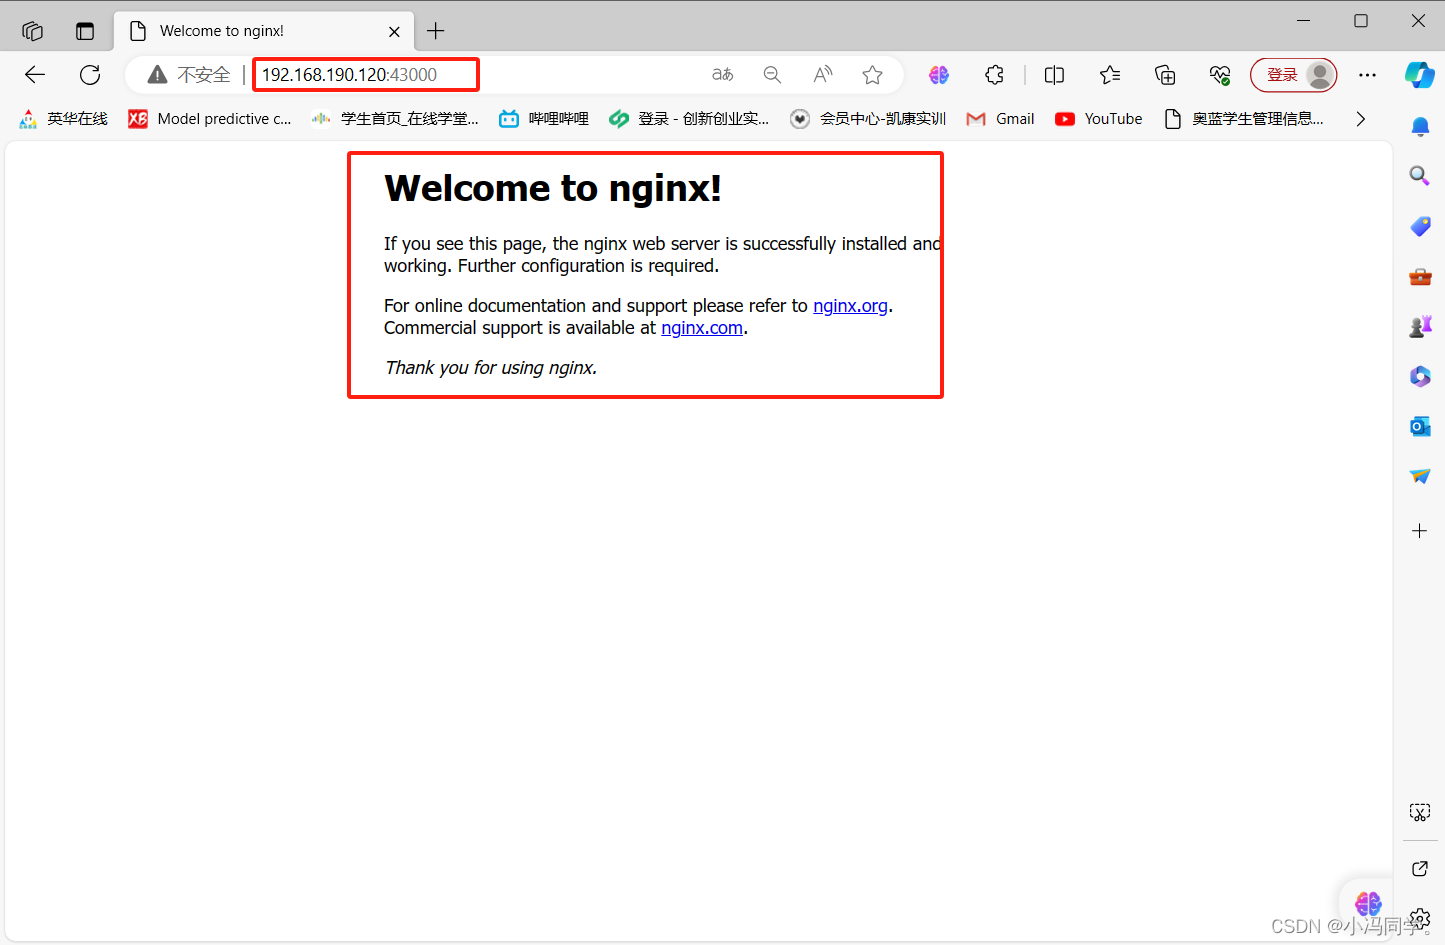
Task: Open the sidebar Tools briefcase icon
Action: (1420, 277)
